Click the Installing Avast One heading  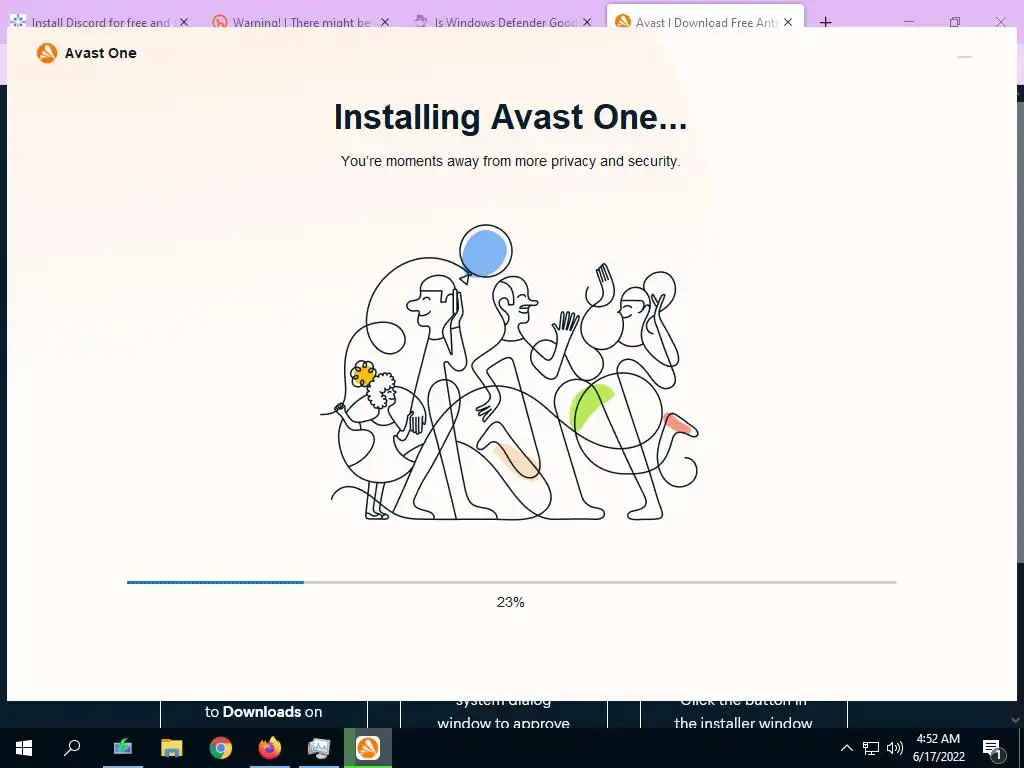point(511,117)
